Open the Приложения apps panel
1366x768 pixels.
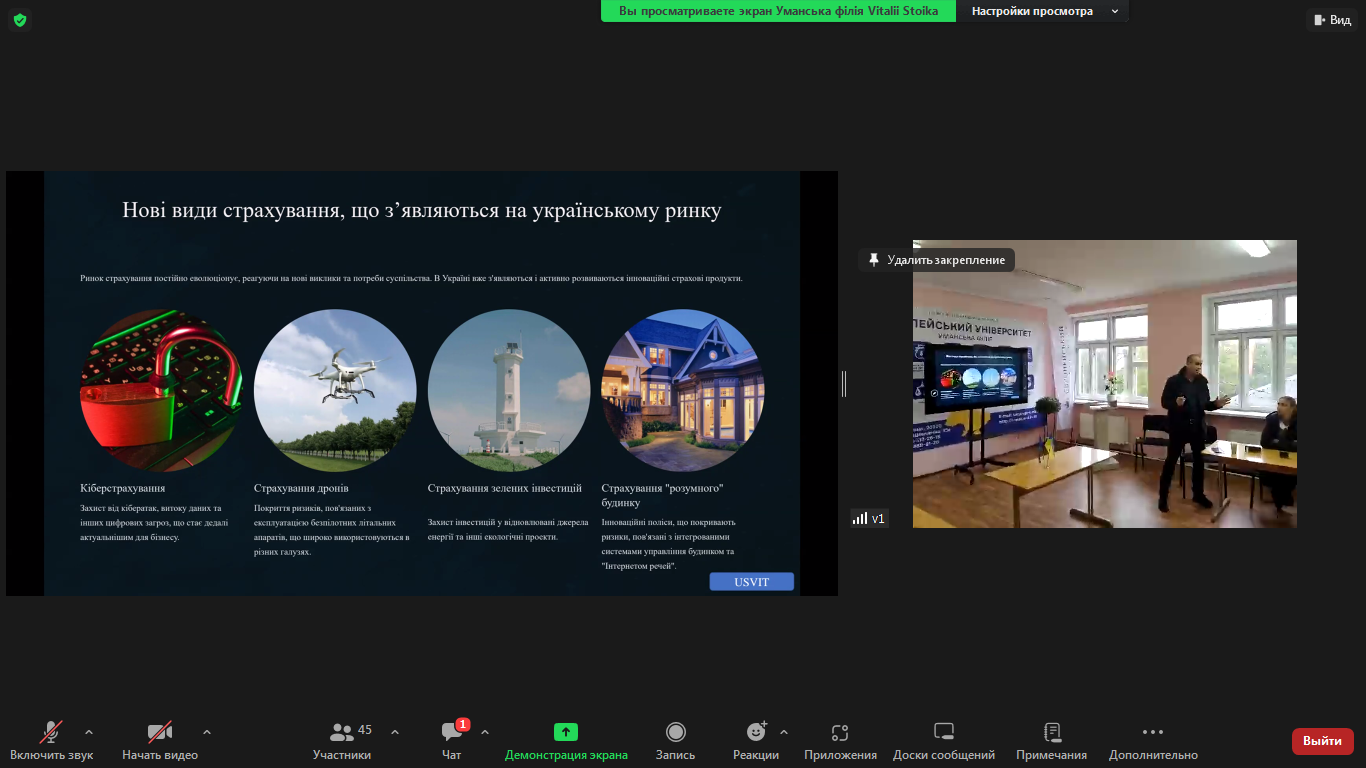point(840,733)
